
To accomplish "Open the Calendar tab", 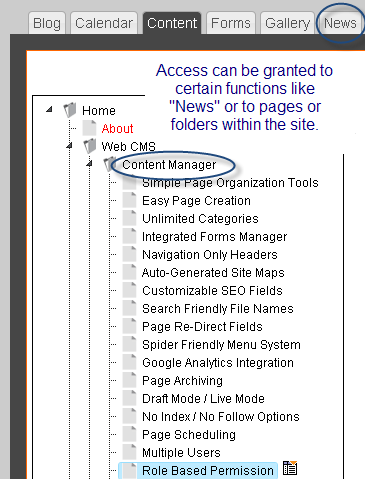I will tap(104, 23).
